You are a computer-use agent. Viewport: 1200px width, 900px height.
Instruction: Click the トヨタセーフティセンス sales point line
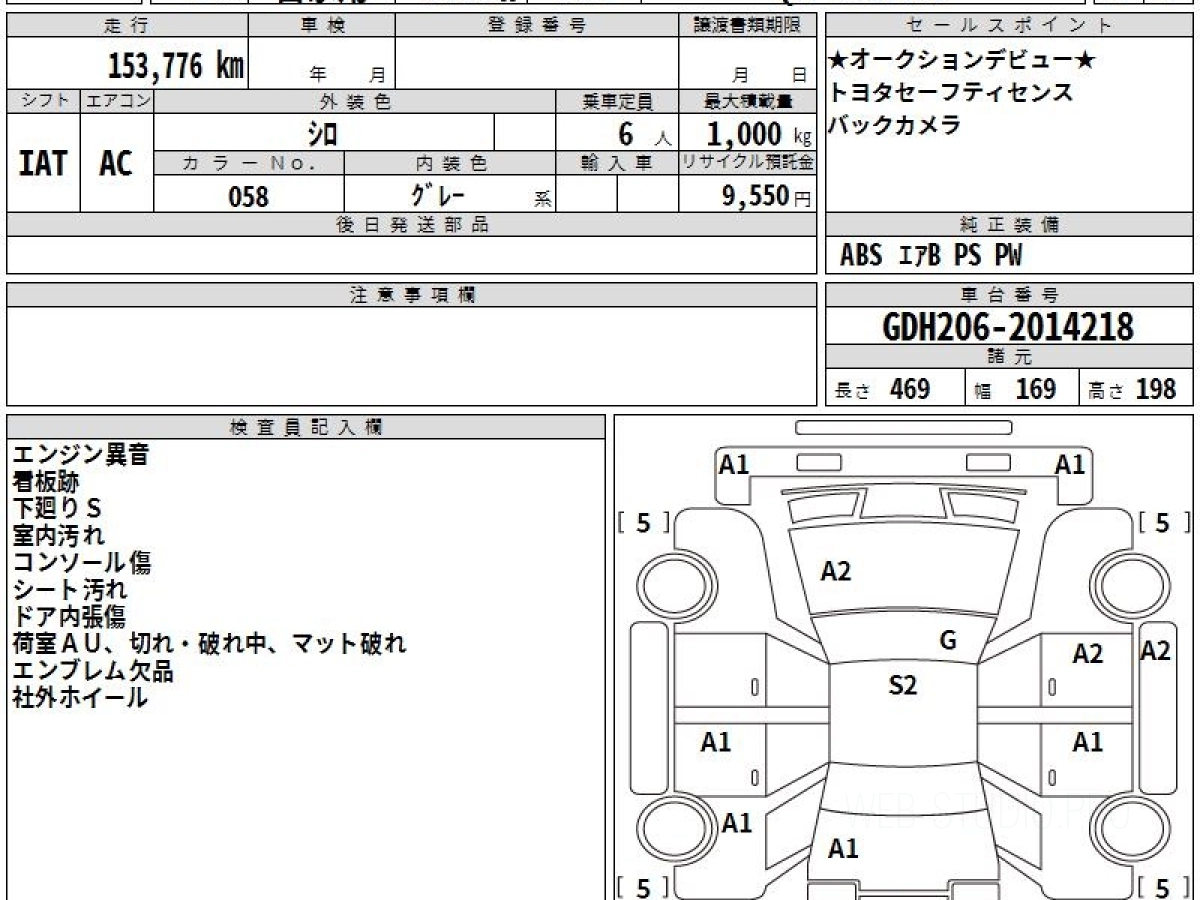pos(951,92)
